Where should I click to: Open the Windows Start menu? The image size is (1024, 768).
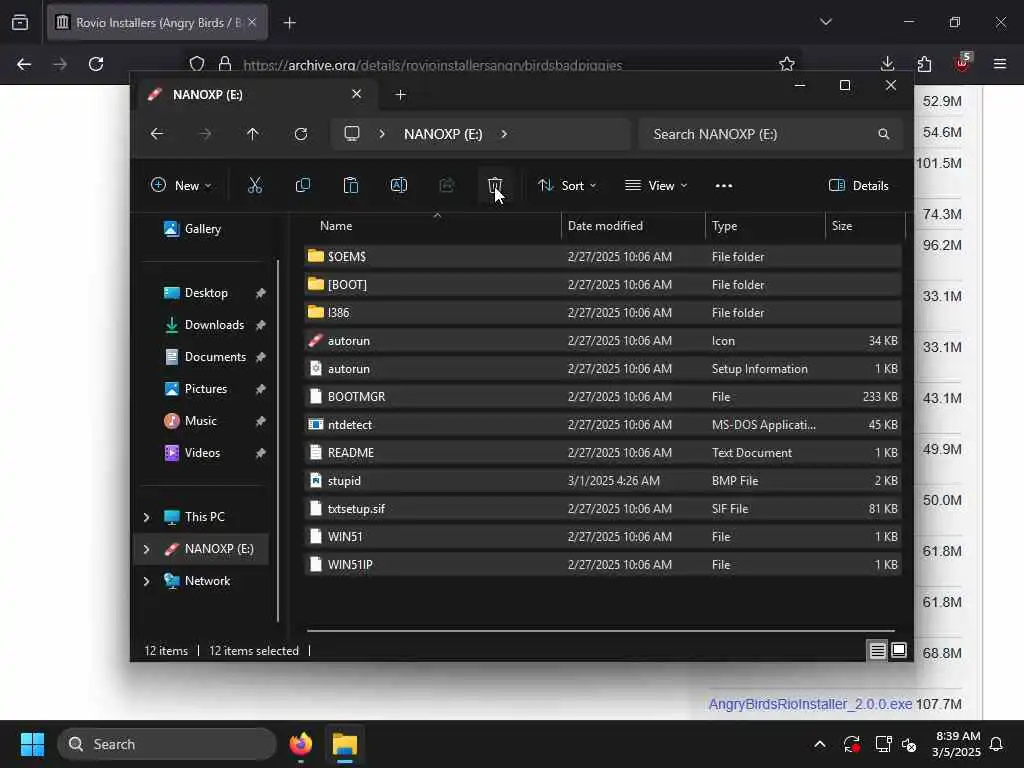(32, 744)
